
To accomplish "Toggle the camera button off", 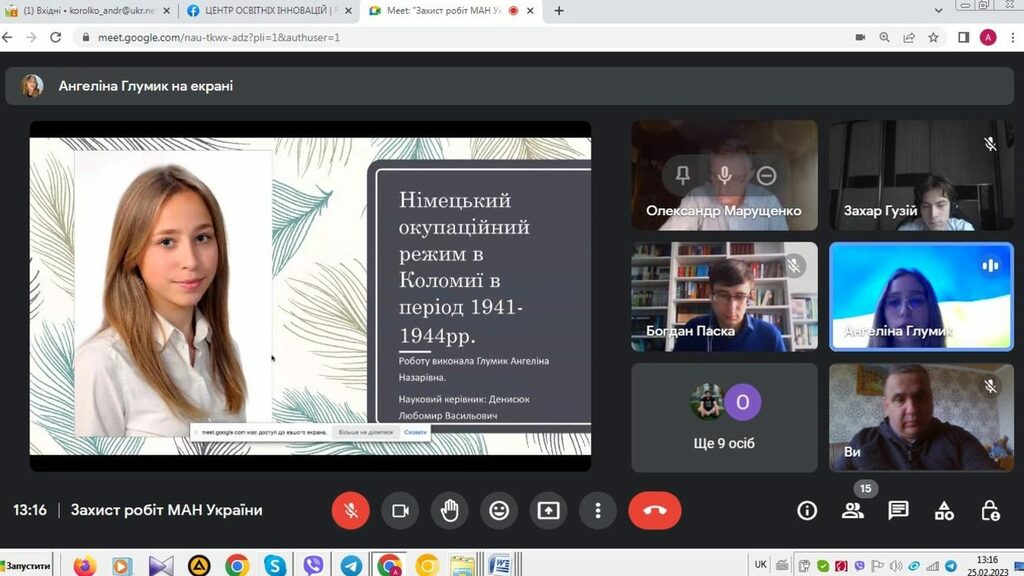I will 400,511.
